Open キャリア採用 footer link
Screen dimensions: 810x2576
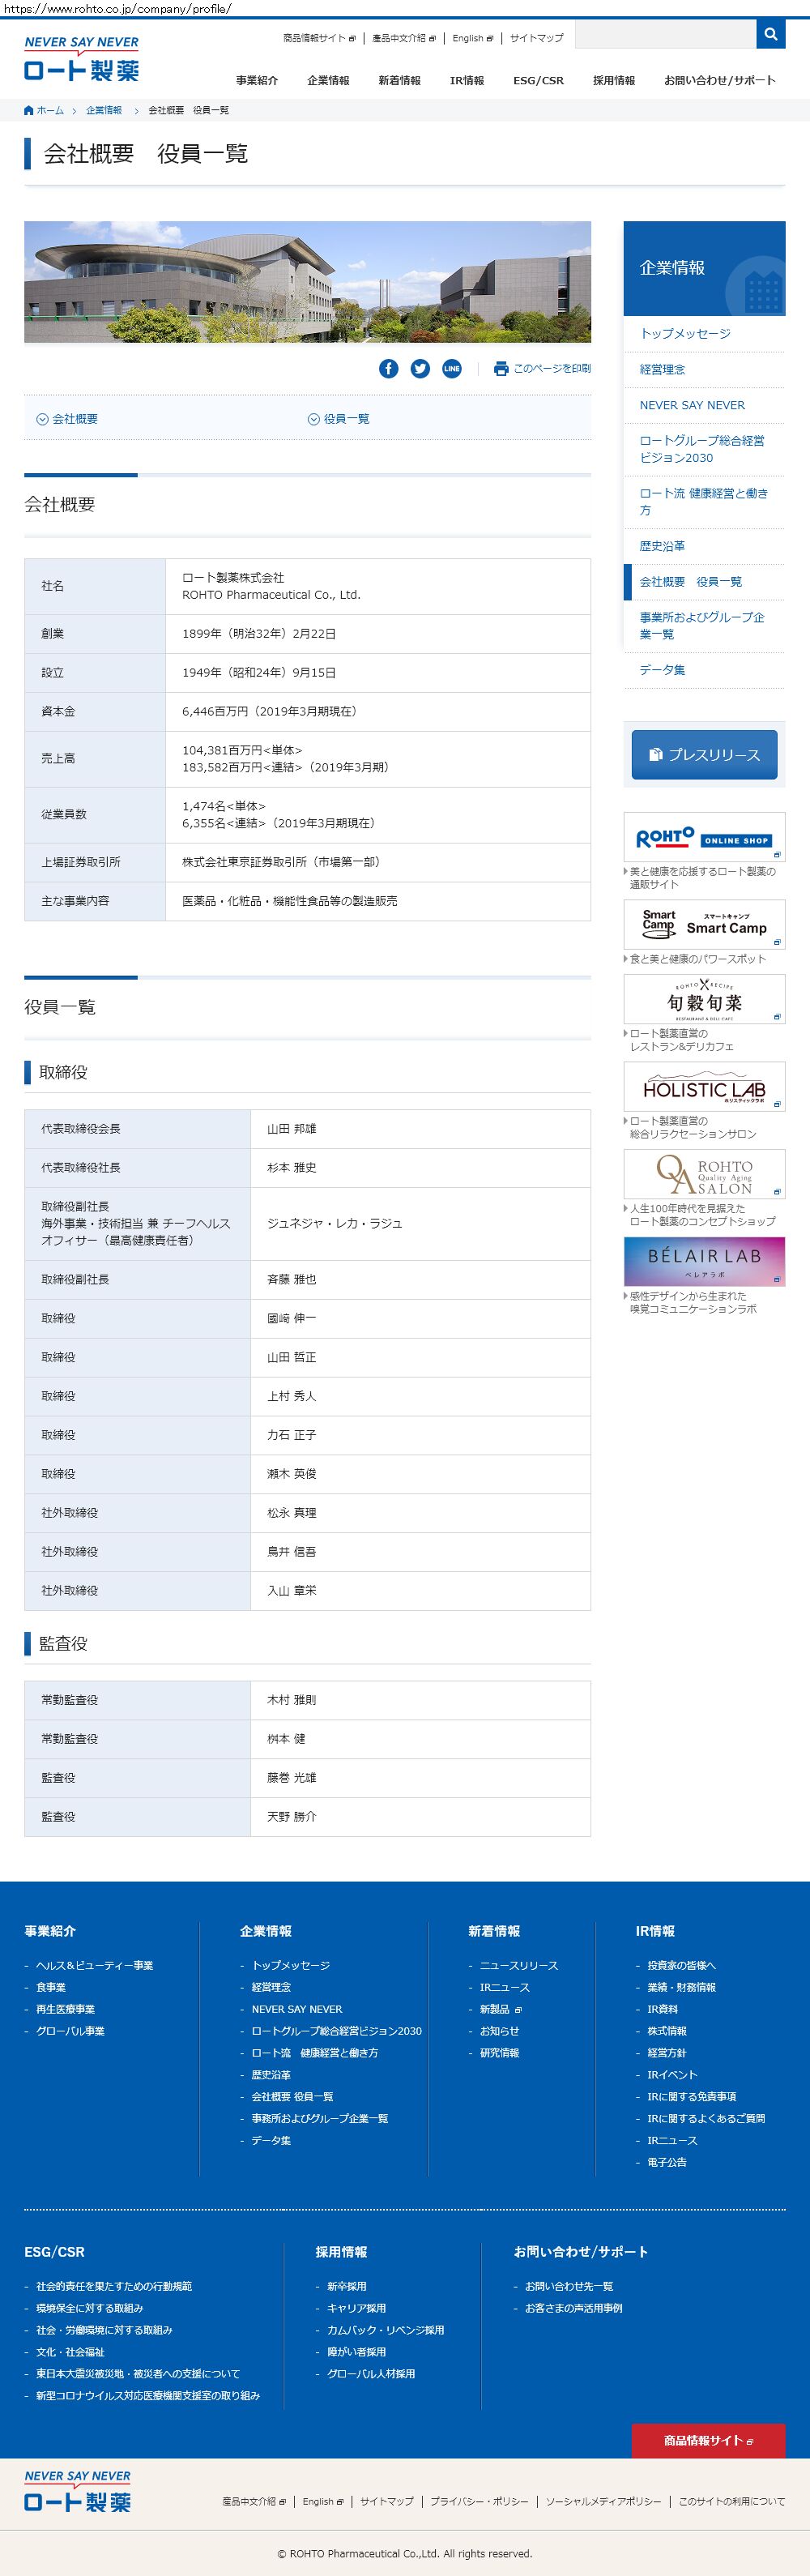[x=356, y=2308]
